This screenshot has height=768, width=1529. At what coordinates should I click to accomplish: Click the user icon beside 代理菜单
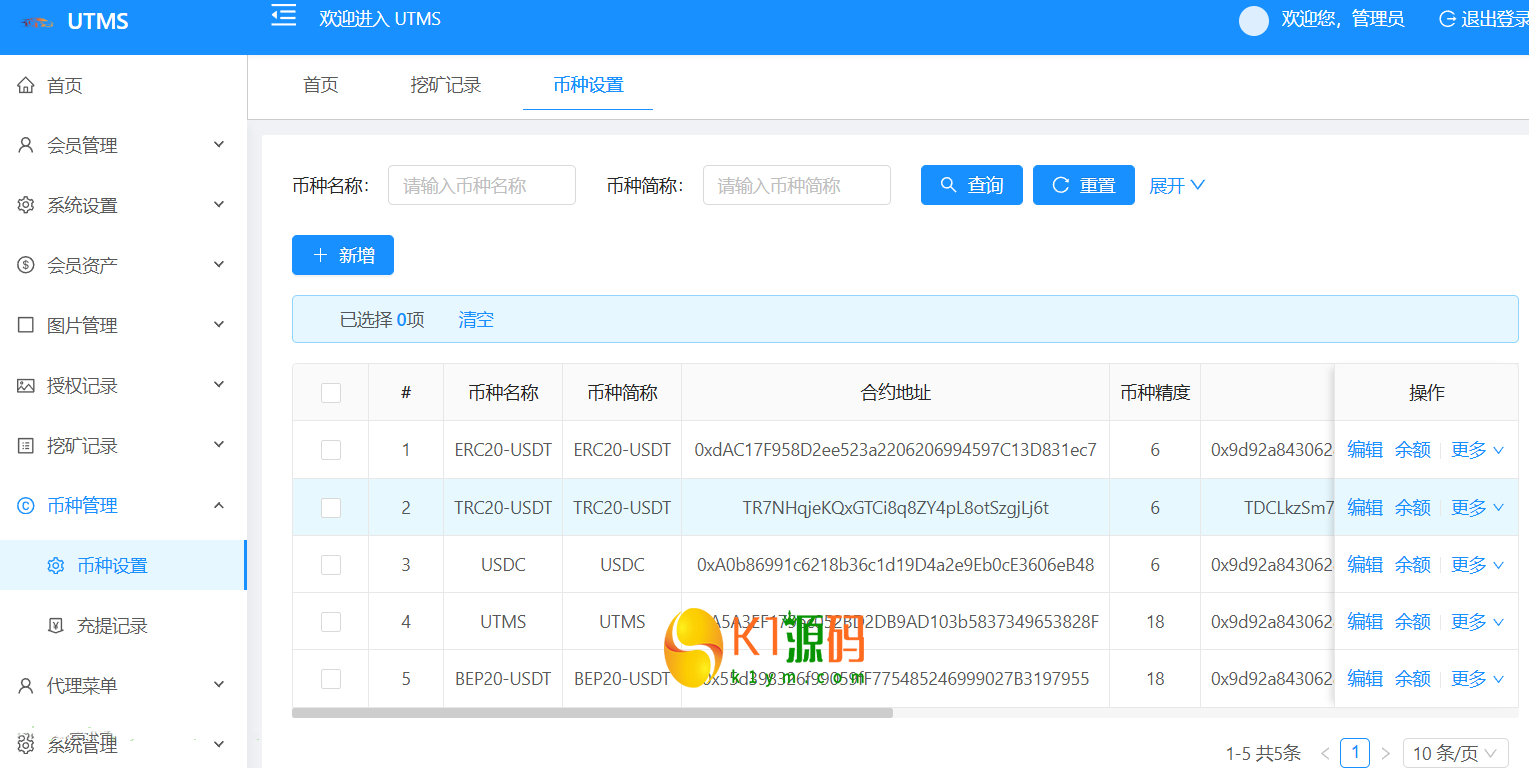coord(26,685)
